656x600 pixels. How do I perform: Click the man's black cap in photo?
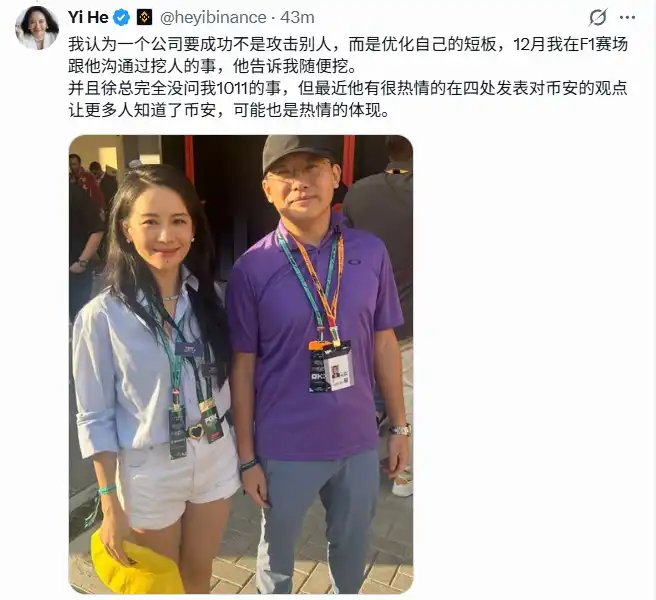[295, 151]
